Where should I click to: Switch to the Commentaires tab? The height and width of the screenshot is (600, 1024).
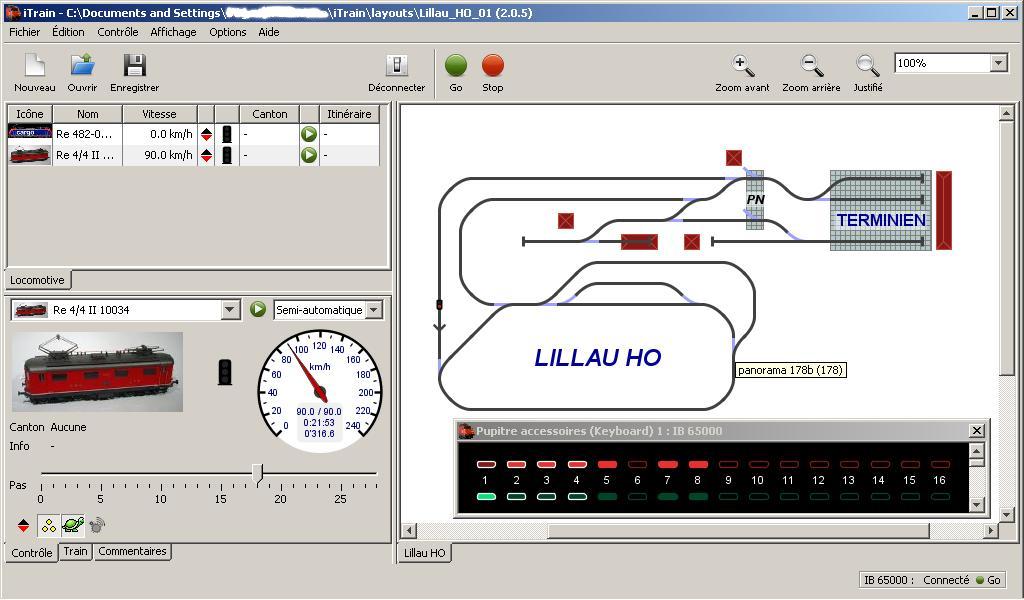point(133,551)
